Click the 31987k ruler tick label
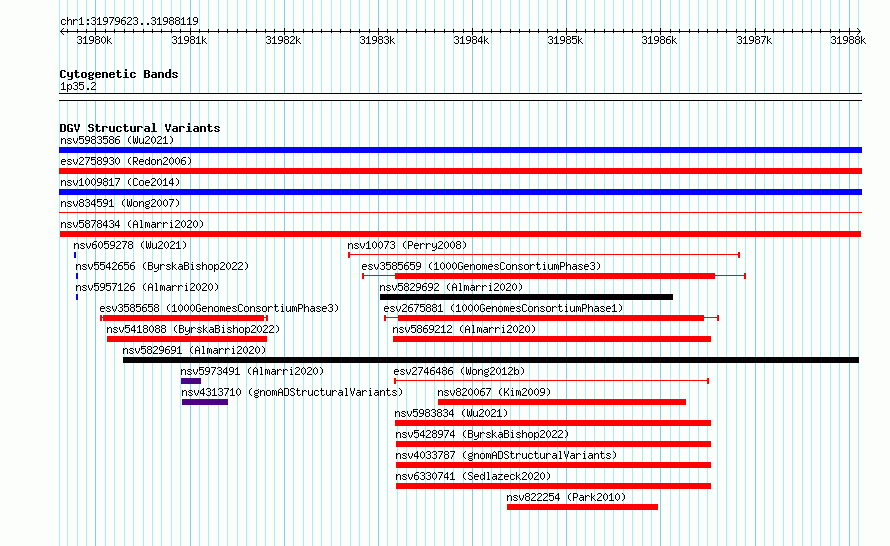 [754, 40]
